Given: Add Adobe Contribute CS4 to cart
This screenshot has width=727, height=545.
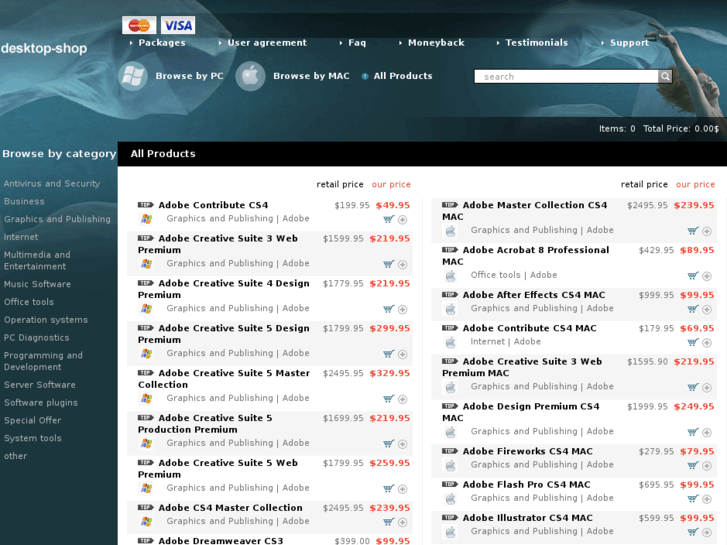Looking at the screenshot, I should (389, 219).
